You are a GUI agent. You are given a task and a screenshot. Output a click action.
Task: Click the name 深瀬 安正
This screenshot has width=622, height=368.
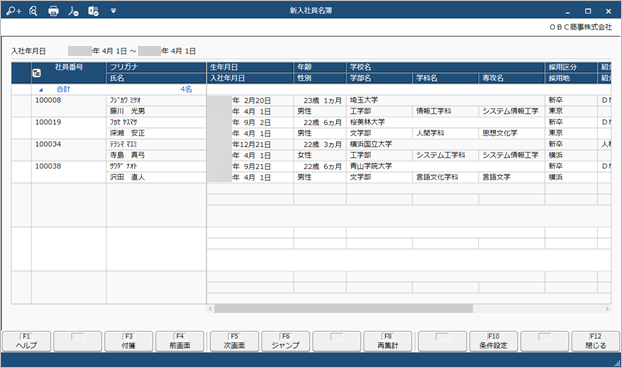127,133
